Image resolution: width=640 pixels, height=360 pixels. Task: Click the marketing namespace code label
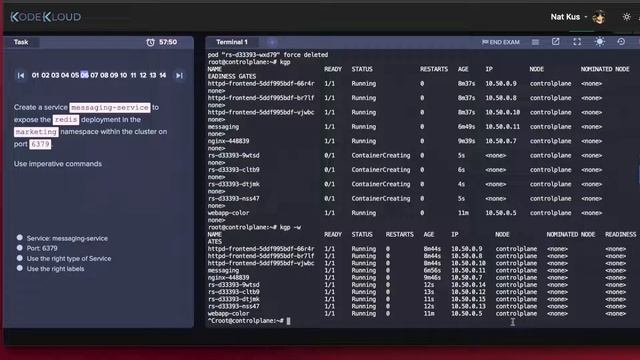click(x=36, y=132)
